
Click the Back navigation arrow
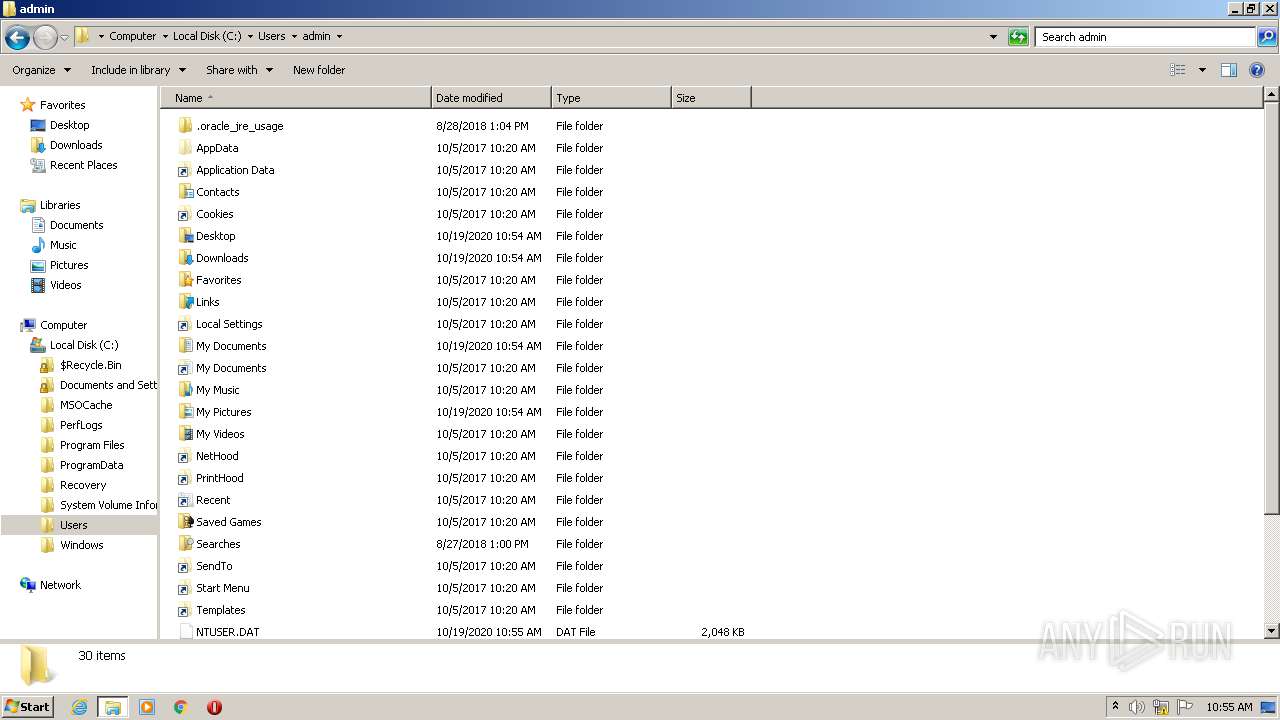[x=17, y=38]
